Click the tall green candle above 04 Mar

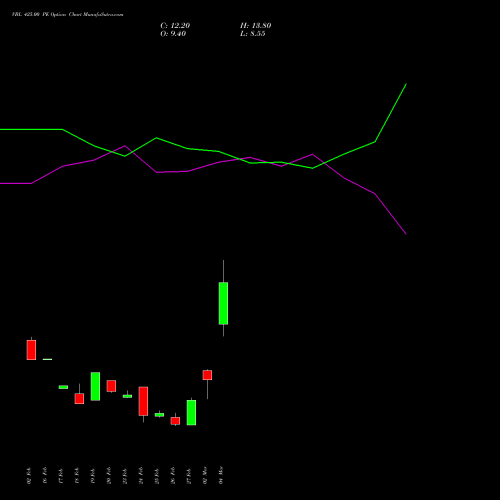click(223, 303)
